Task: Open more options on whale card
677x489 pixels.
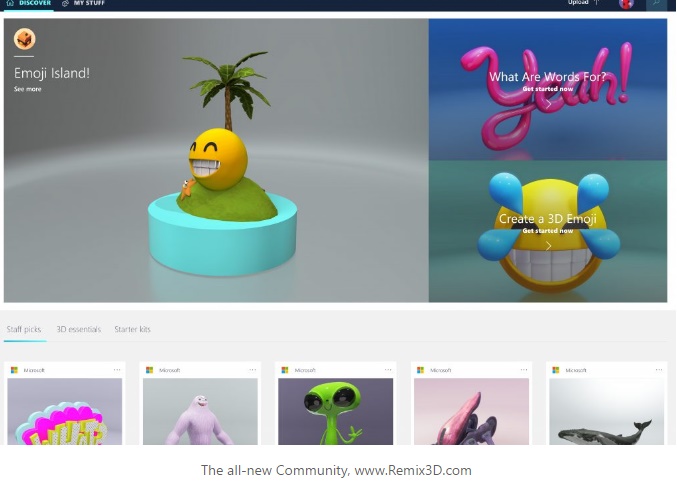Action: coord(659,370)
